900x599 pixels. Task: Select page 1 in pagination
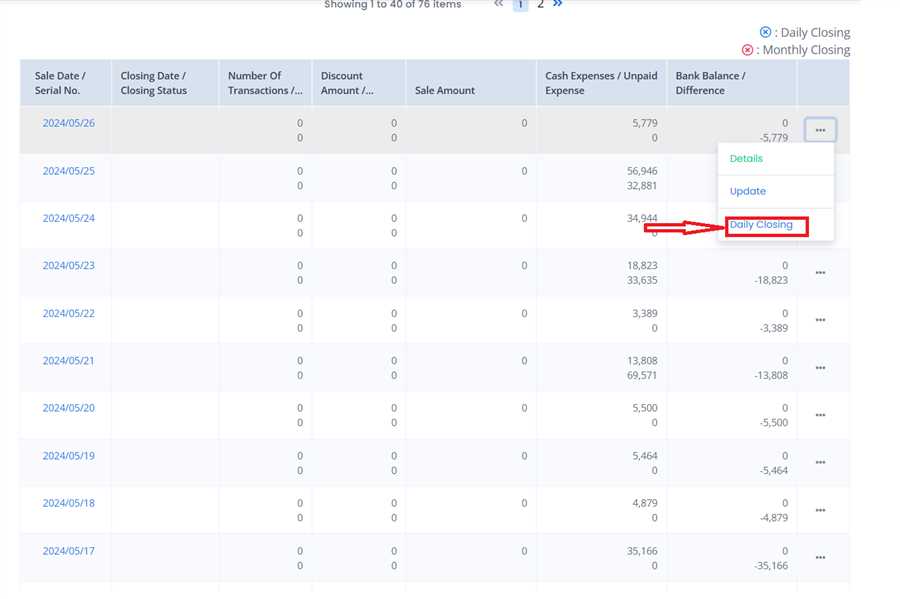(520, 5)
